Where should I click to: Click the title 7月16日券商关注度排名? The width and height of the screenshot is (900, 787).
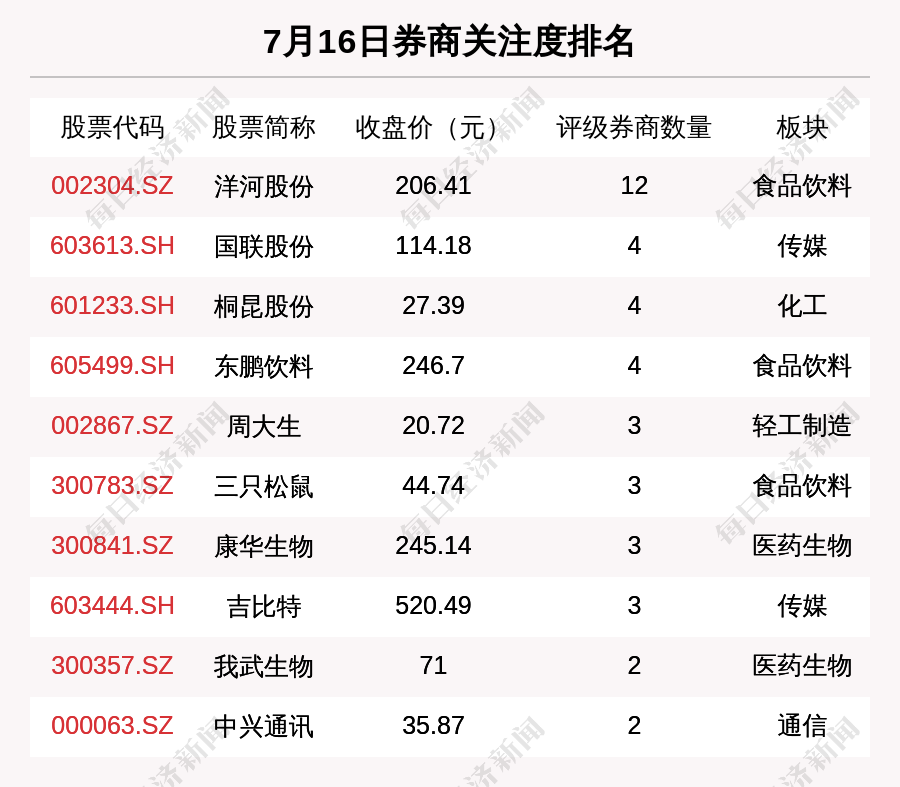[x=449, y=42]
